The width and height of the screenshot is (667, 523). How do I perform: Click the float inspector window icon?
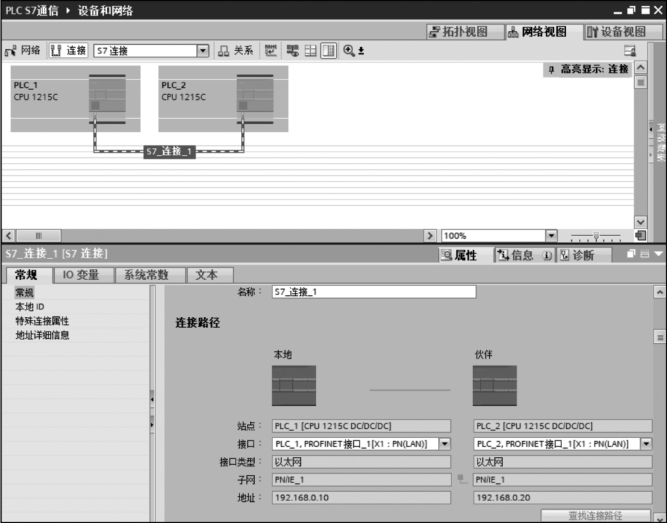point(631,254)
